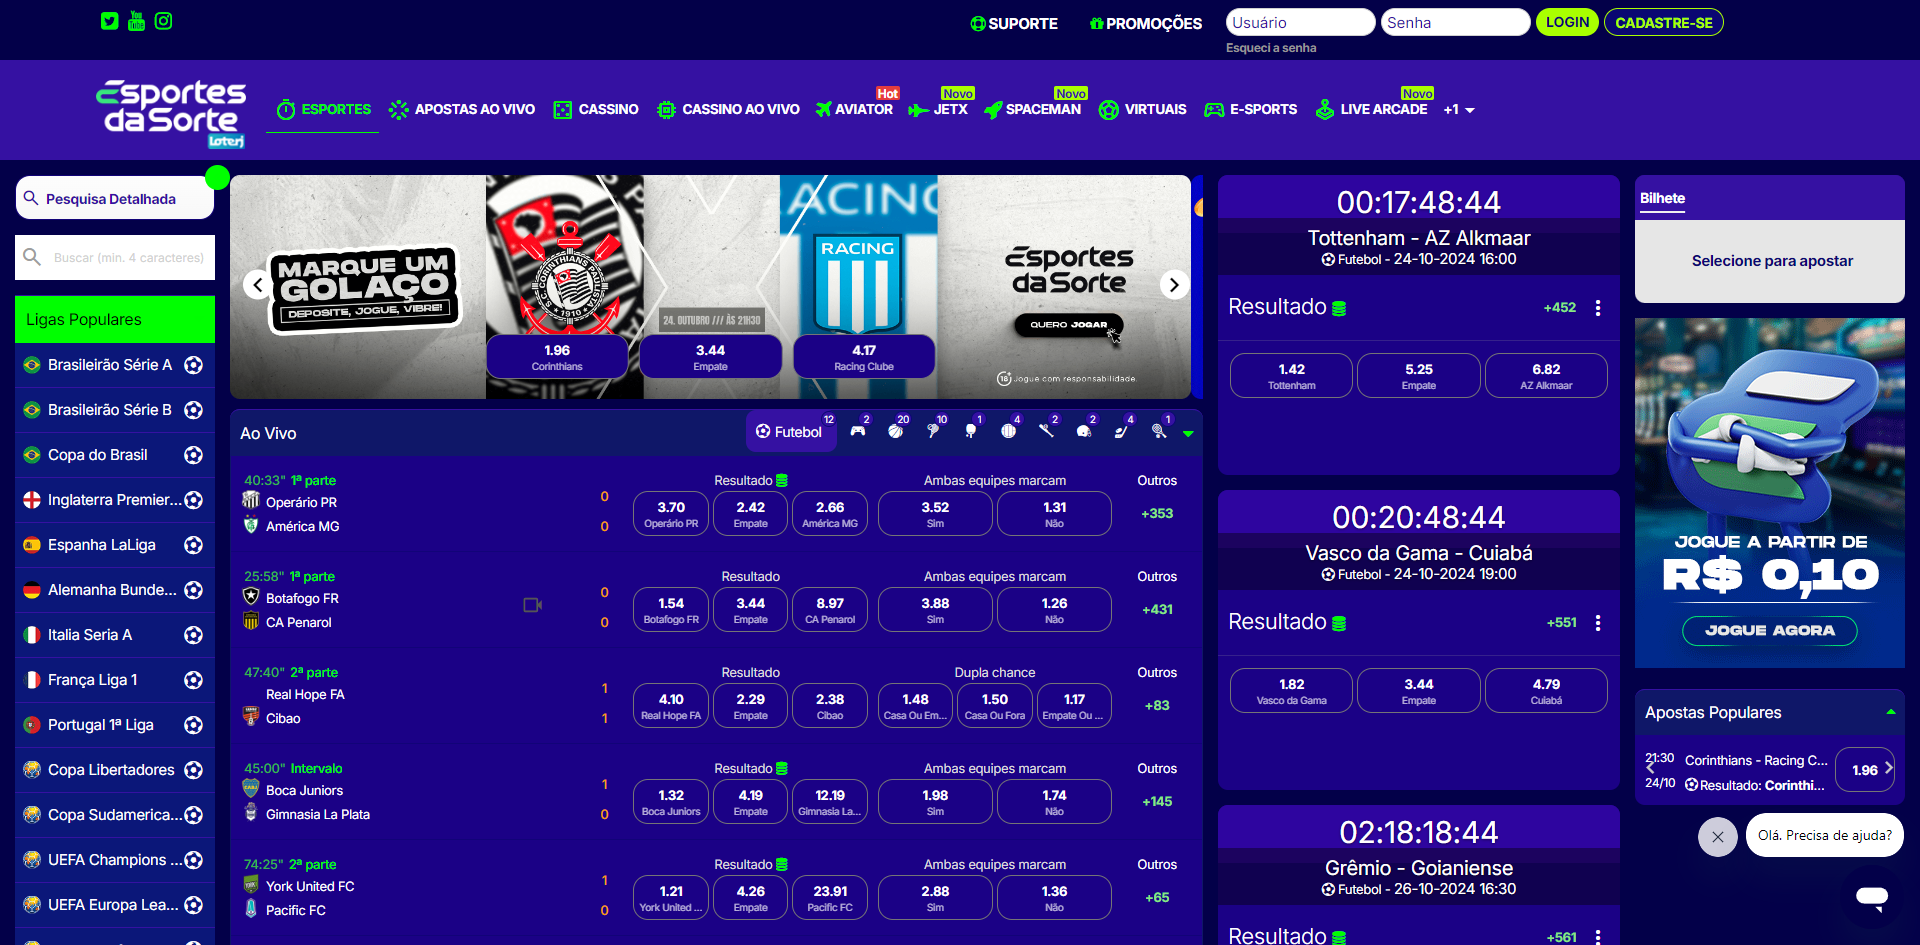Open the SPACEMAN menu item
The image size is (1920, 945).
point(1033,109)
